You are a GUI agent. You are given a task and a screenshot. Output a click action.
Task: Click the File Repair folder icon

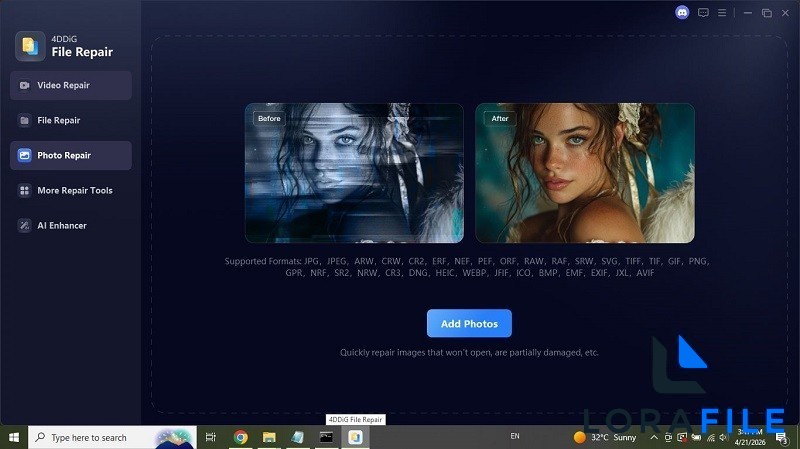click(x=24, y=120)
